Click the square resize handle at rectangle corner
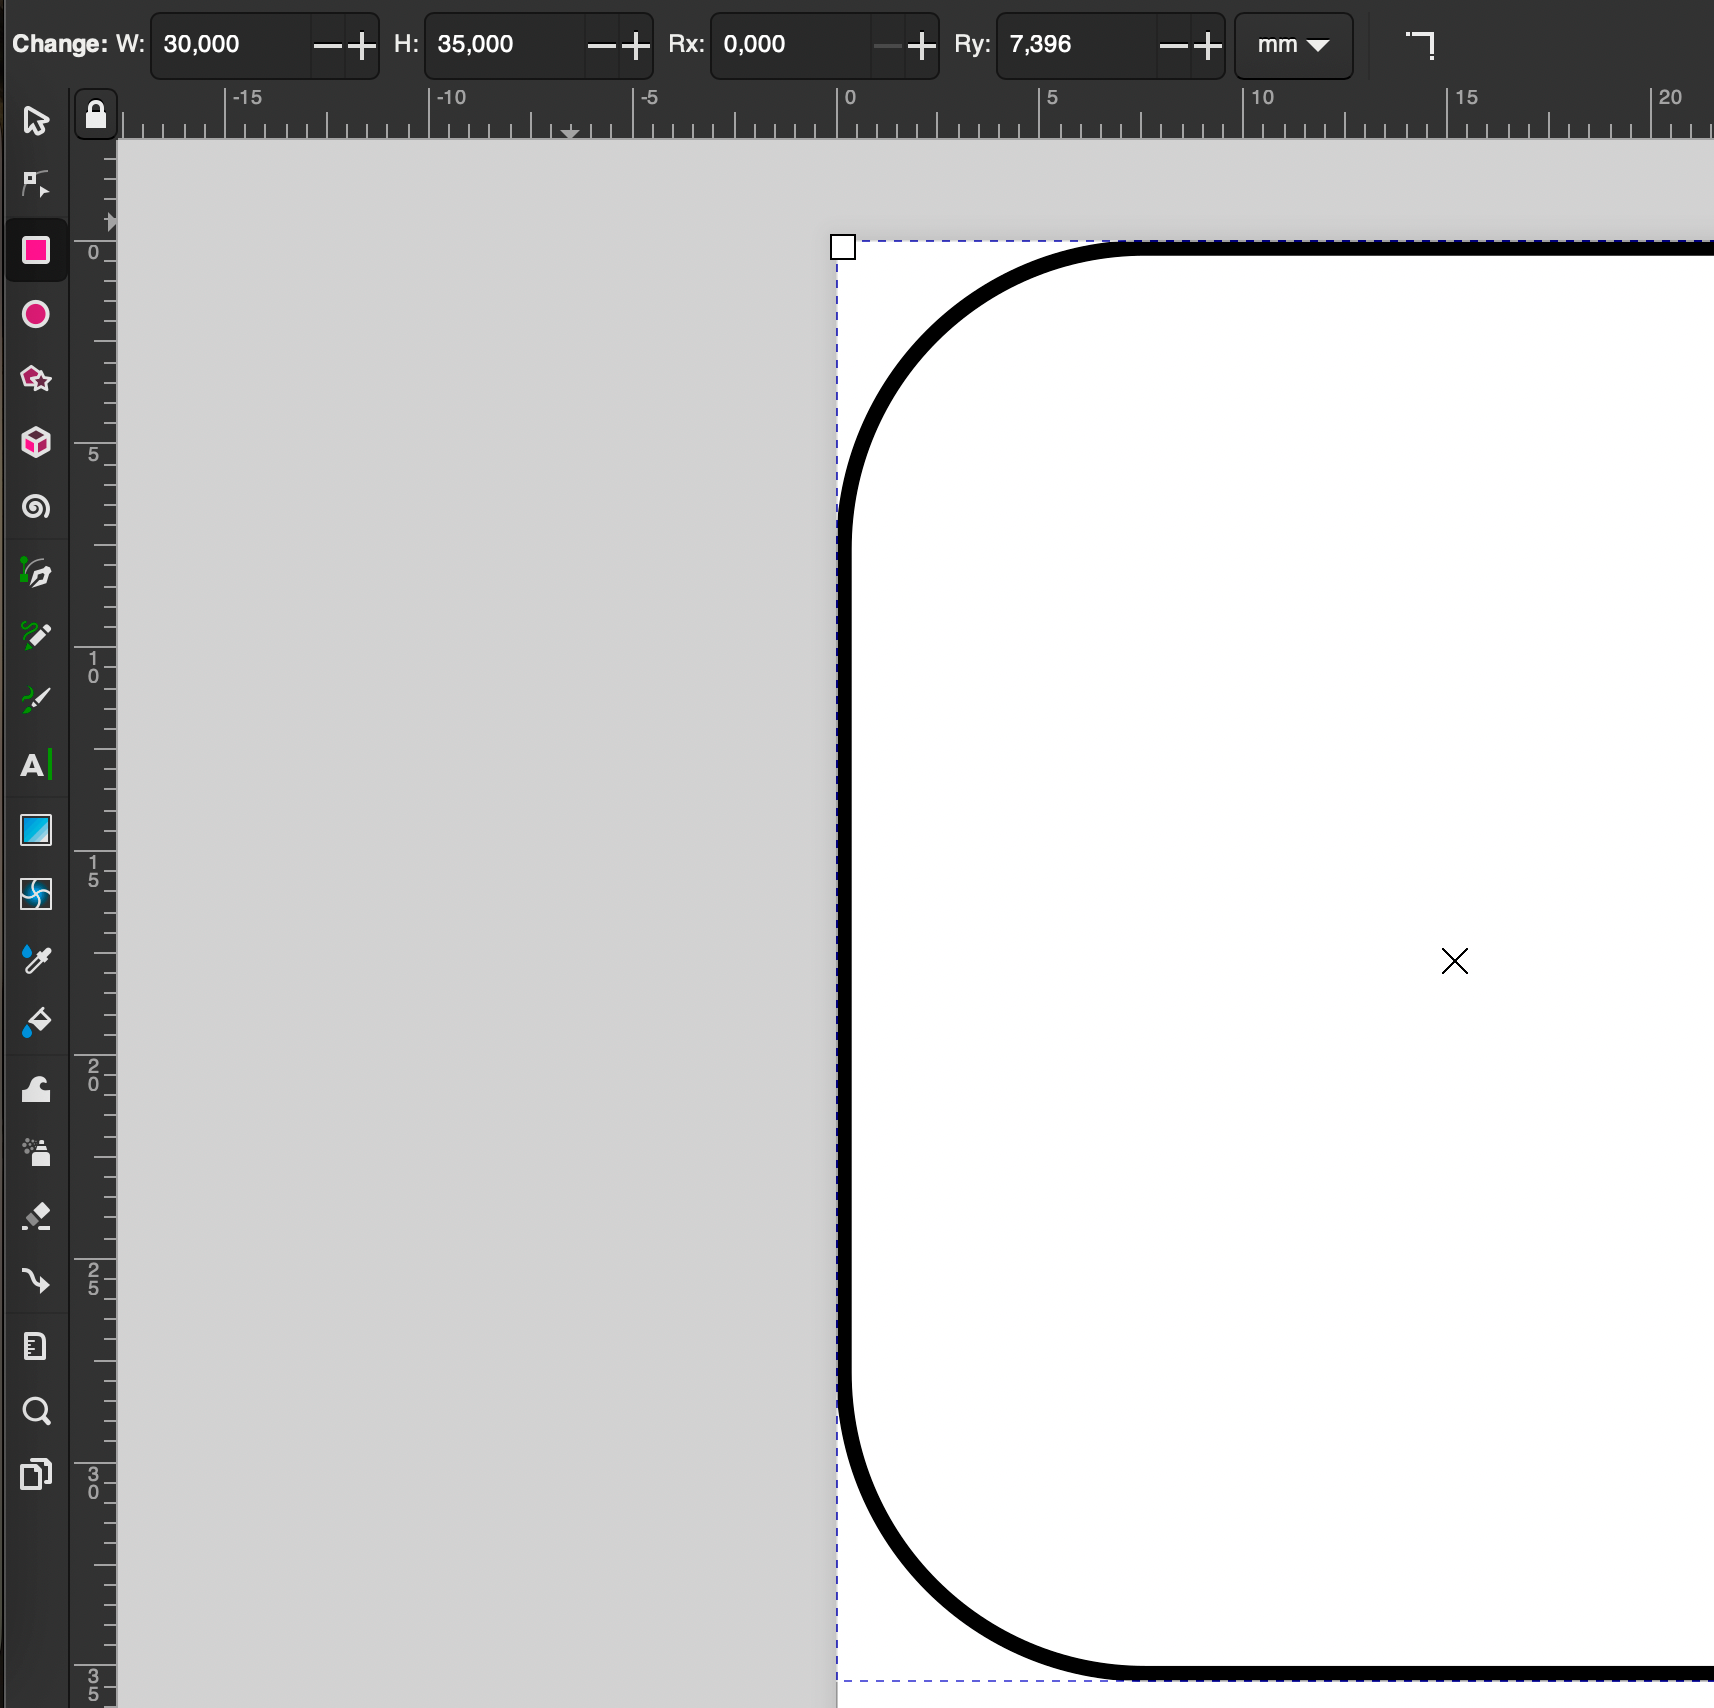This screenshot has height=1708, width=1714. pyautogui.click(x=843, y=247)
